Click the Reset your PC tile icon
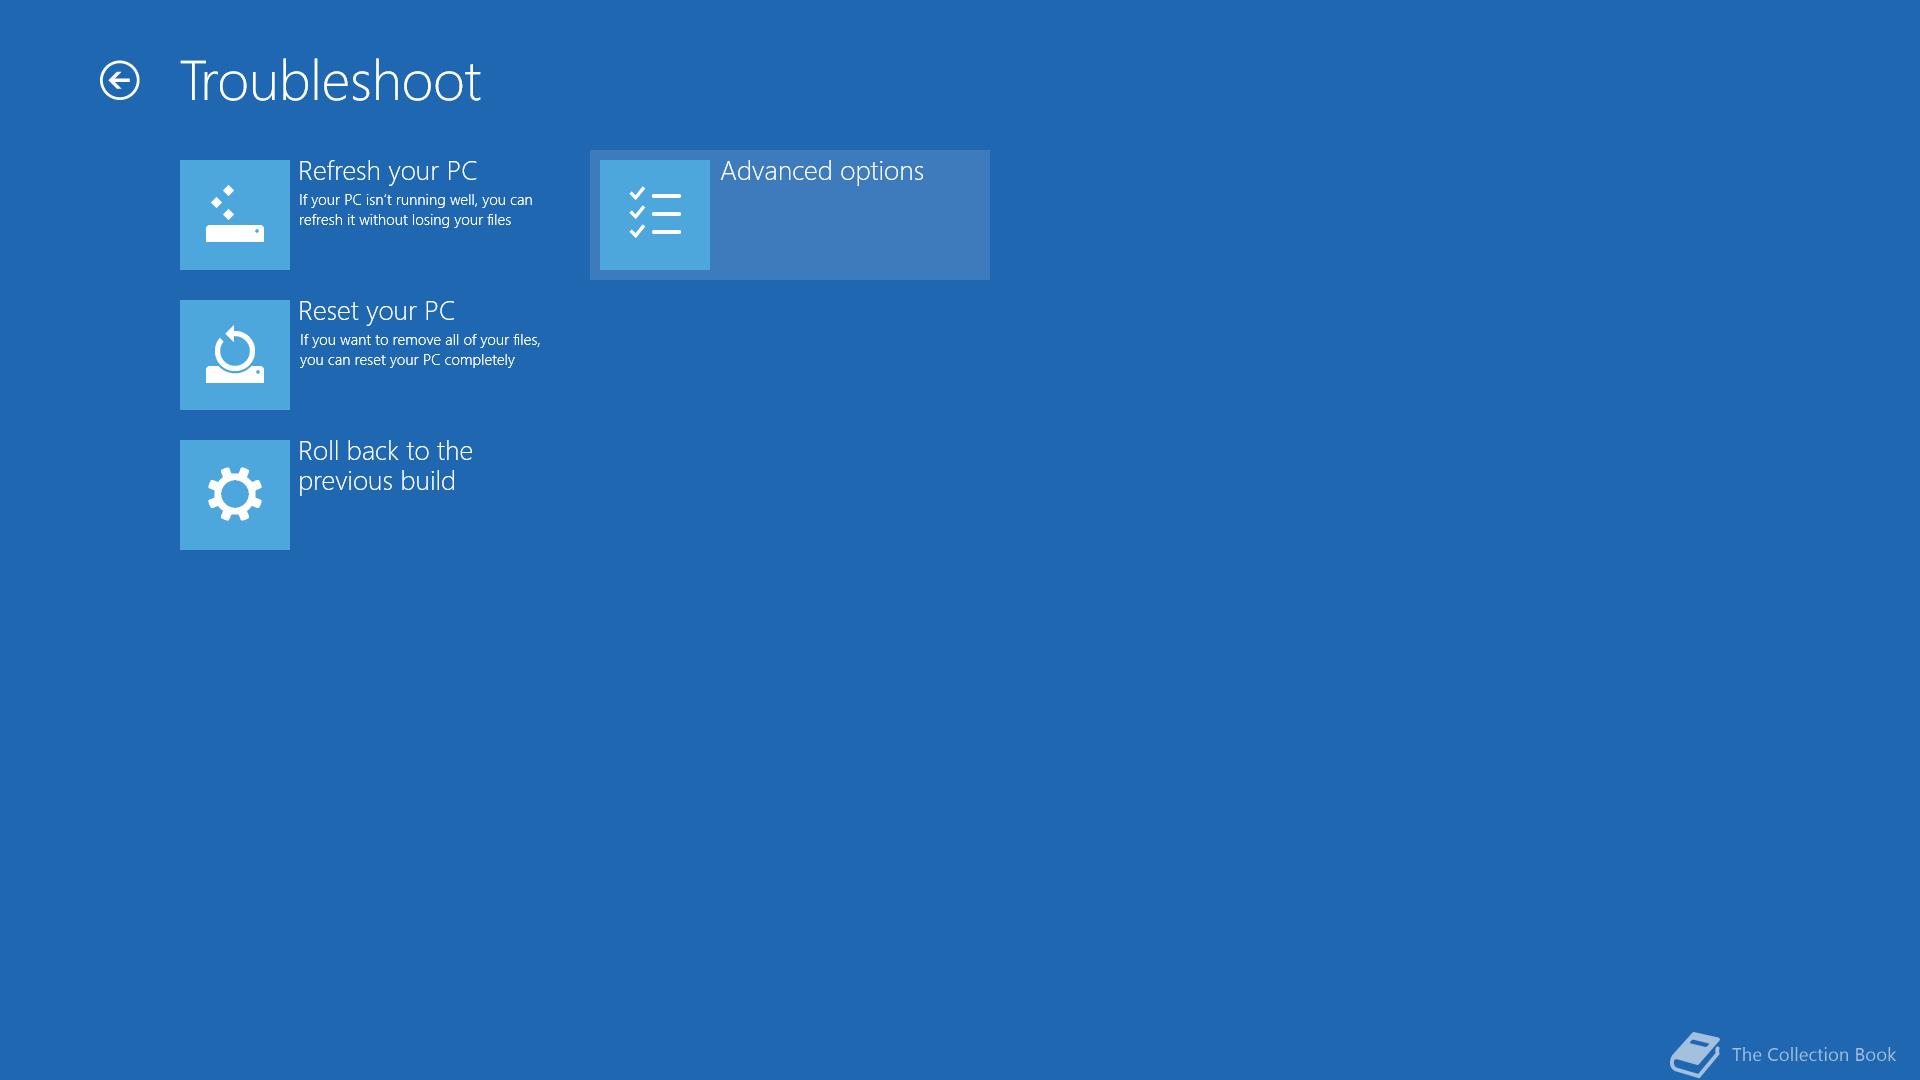This screenshot has width=1920, height=1080. click(x=235, y=355)
